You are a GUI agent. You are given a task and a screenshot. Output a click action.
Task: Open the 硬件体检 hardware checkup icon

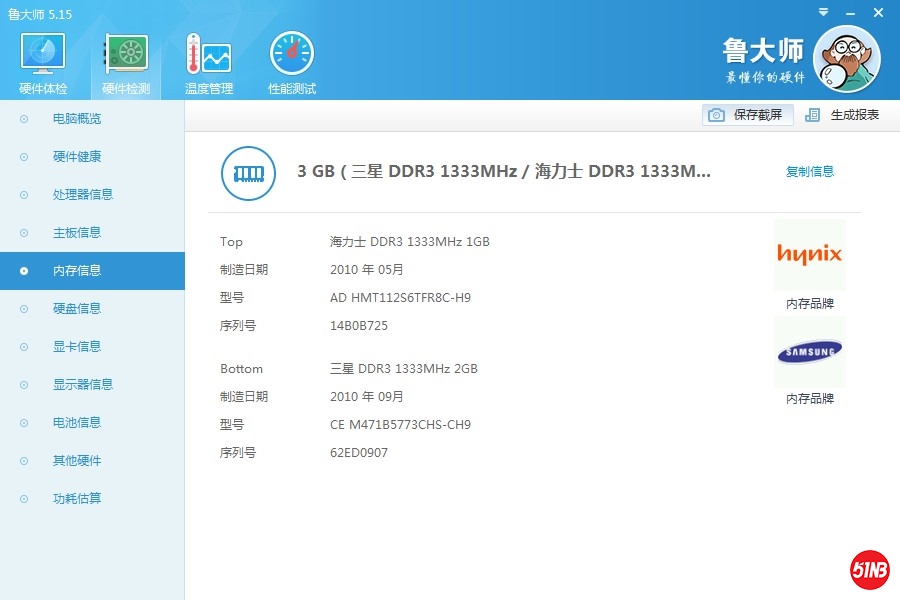pyautogui.click(x=43, y=55)
